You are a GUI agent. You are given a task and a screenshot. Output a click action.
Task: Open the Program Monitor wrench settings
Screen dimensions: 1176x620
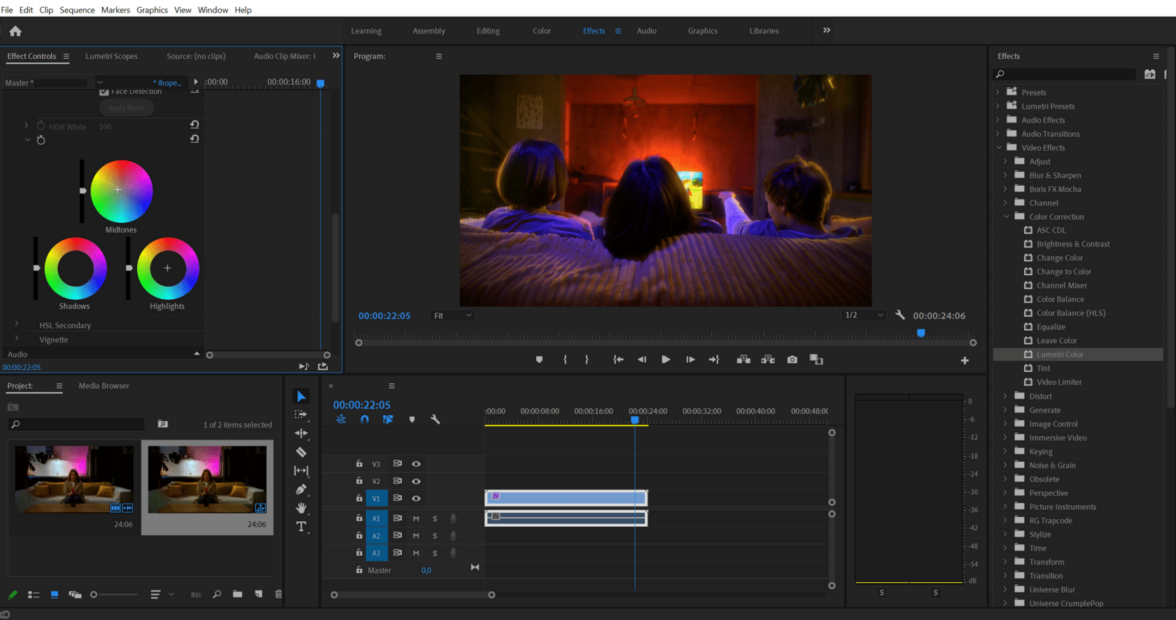(x=900, y=315)
